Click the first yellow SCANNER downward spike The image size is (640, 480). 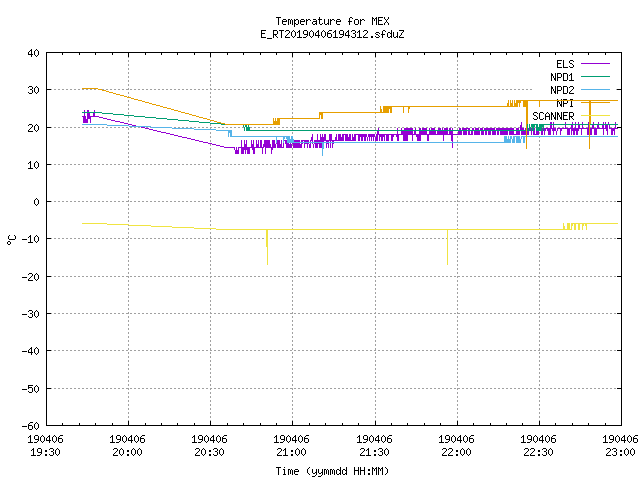point(267,248)
